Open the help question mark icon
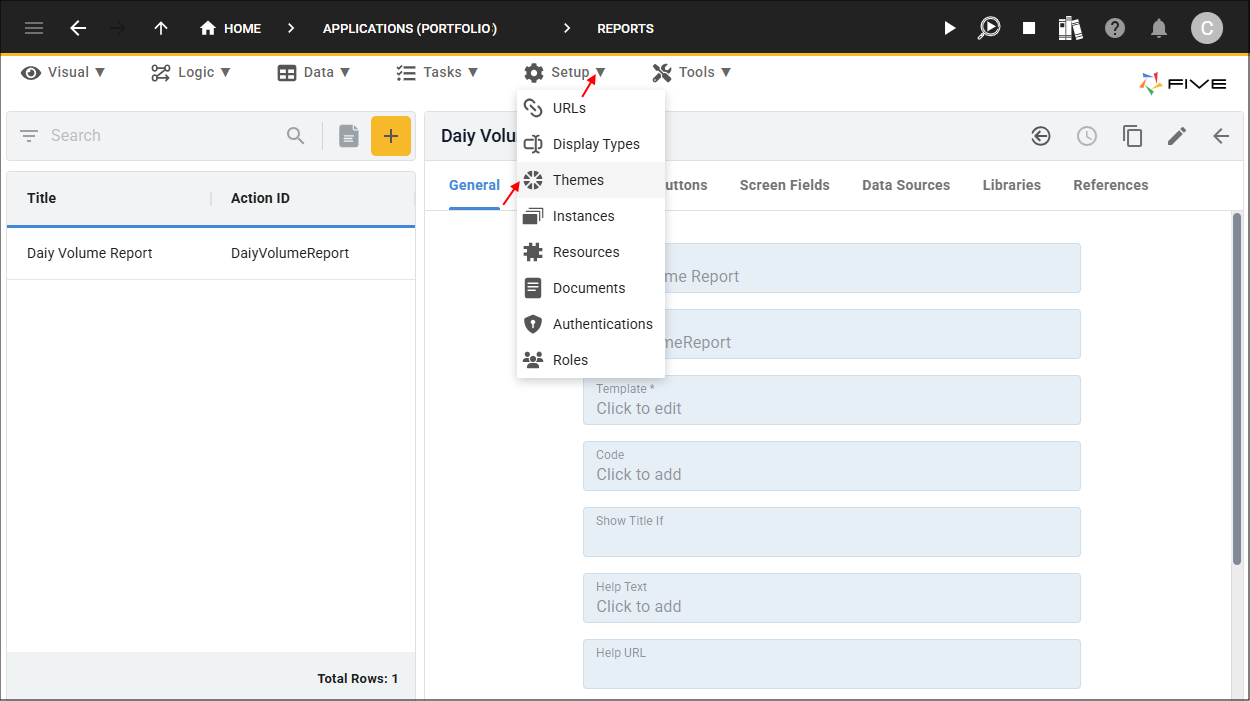The height and width of the screenshot is (701, 1250). [x=1115, y=28]
